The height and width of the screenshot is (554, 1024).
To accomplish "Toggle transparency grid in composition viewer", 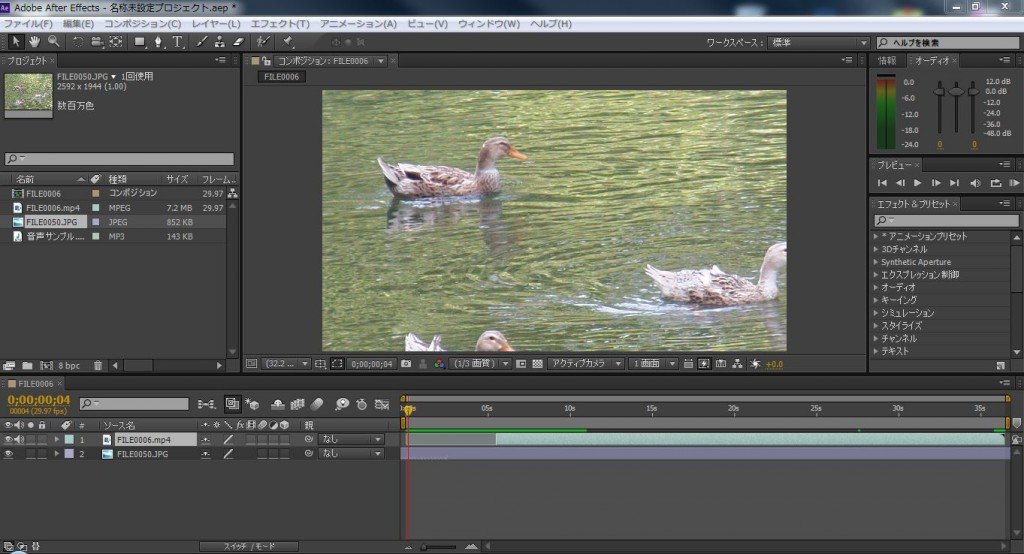I will click(x=537, y=364).
